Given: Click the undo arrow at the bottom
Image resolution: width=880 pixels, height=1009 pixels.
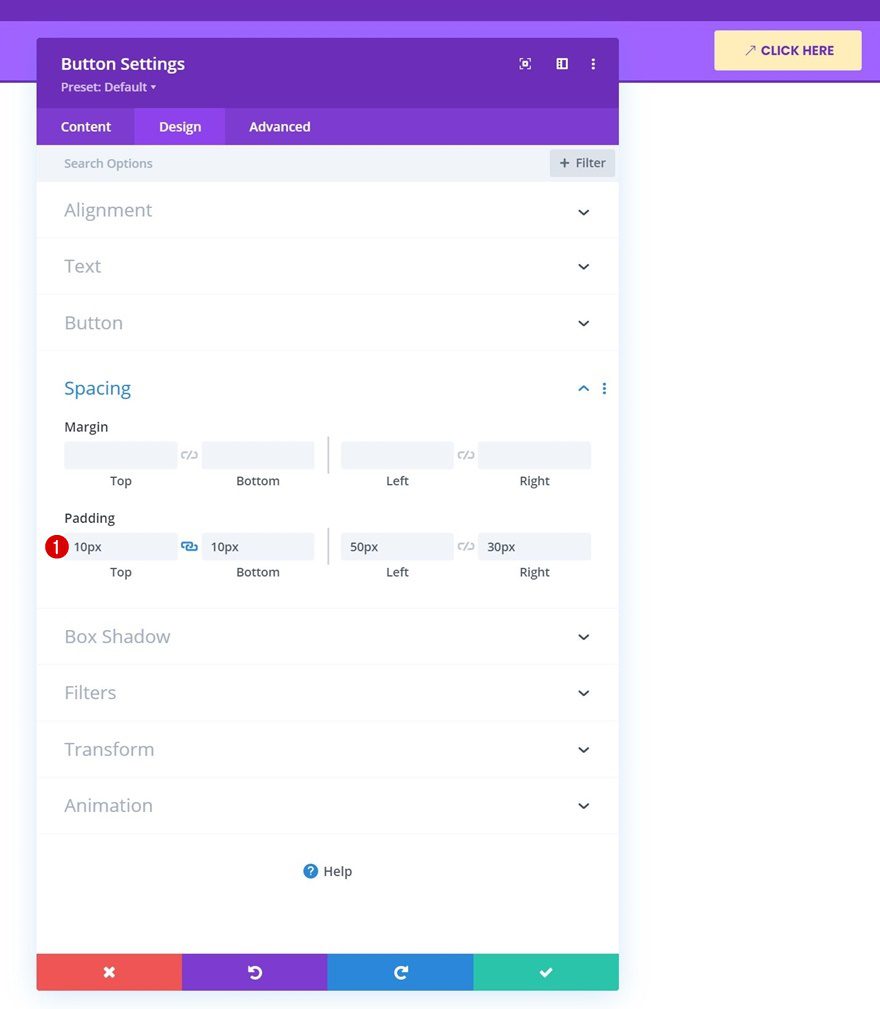Looking at the screenshot, I should (254, 971).
